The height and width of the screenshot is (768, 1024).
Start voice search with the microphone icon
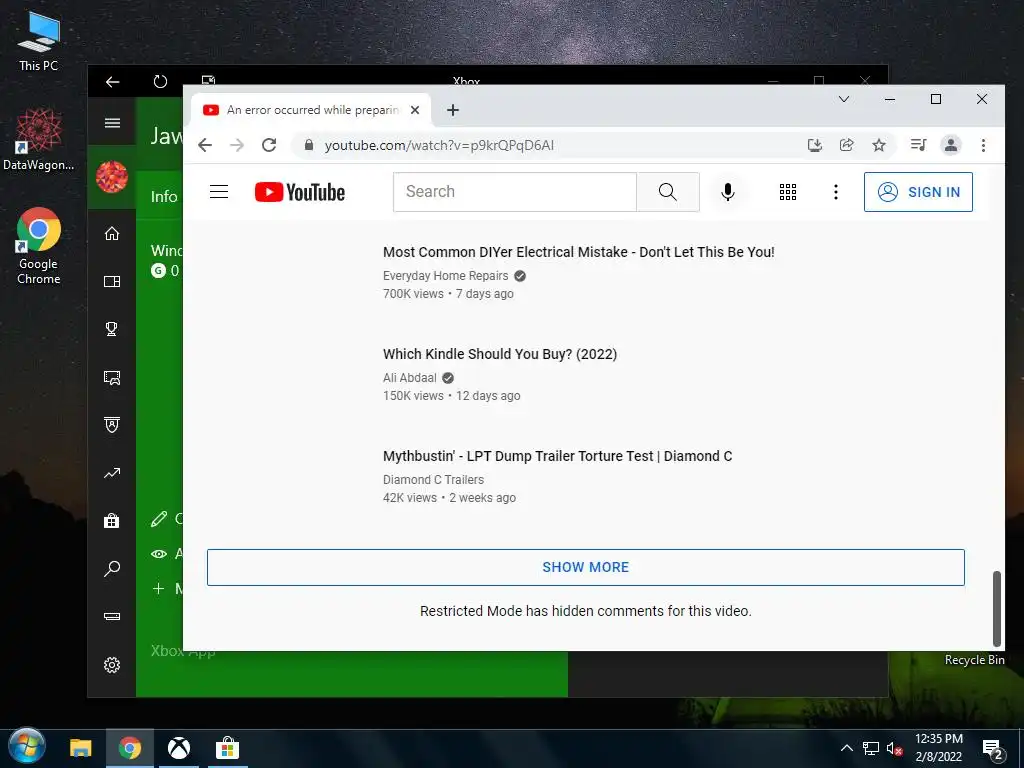coord(728,191)
